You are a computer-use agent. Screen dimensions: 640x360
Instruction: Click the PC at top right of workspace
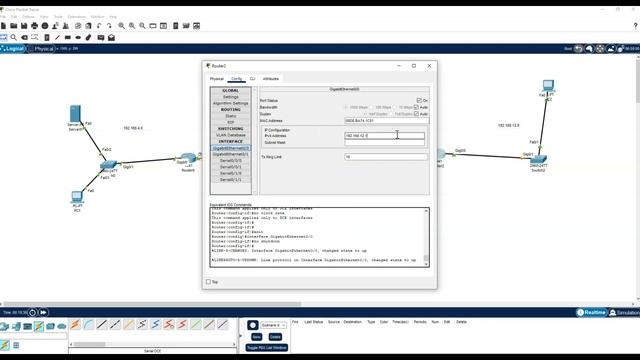[548, 86]
